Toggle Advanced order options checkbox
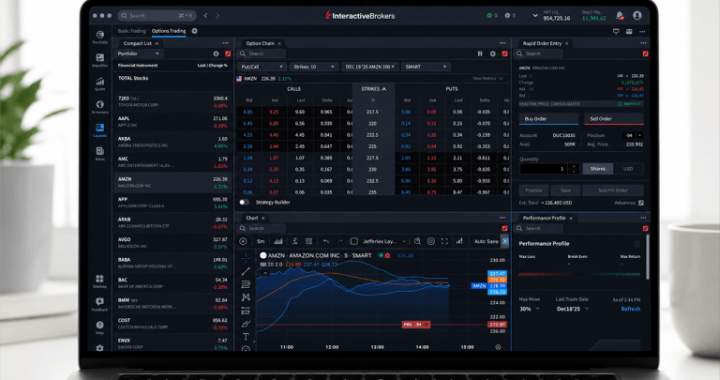 [641, 203]
